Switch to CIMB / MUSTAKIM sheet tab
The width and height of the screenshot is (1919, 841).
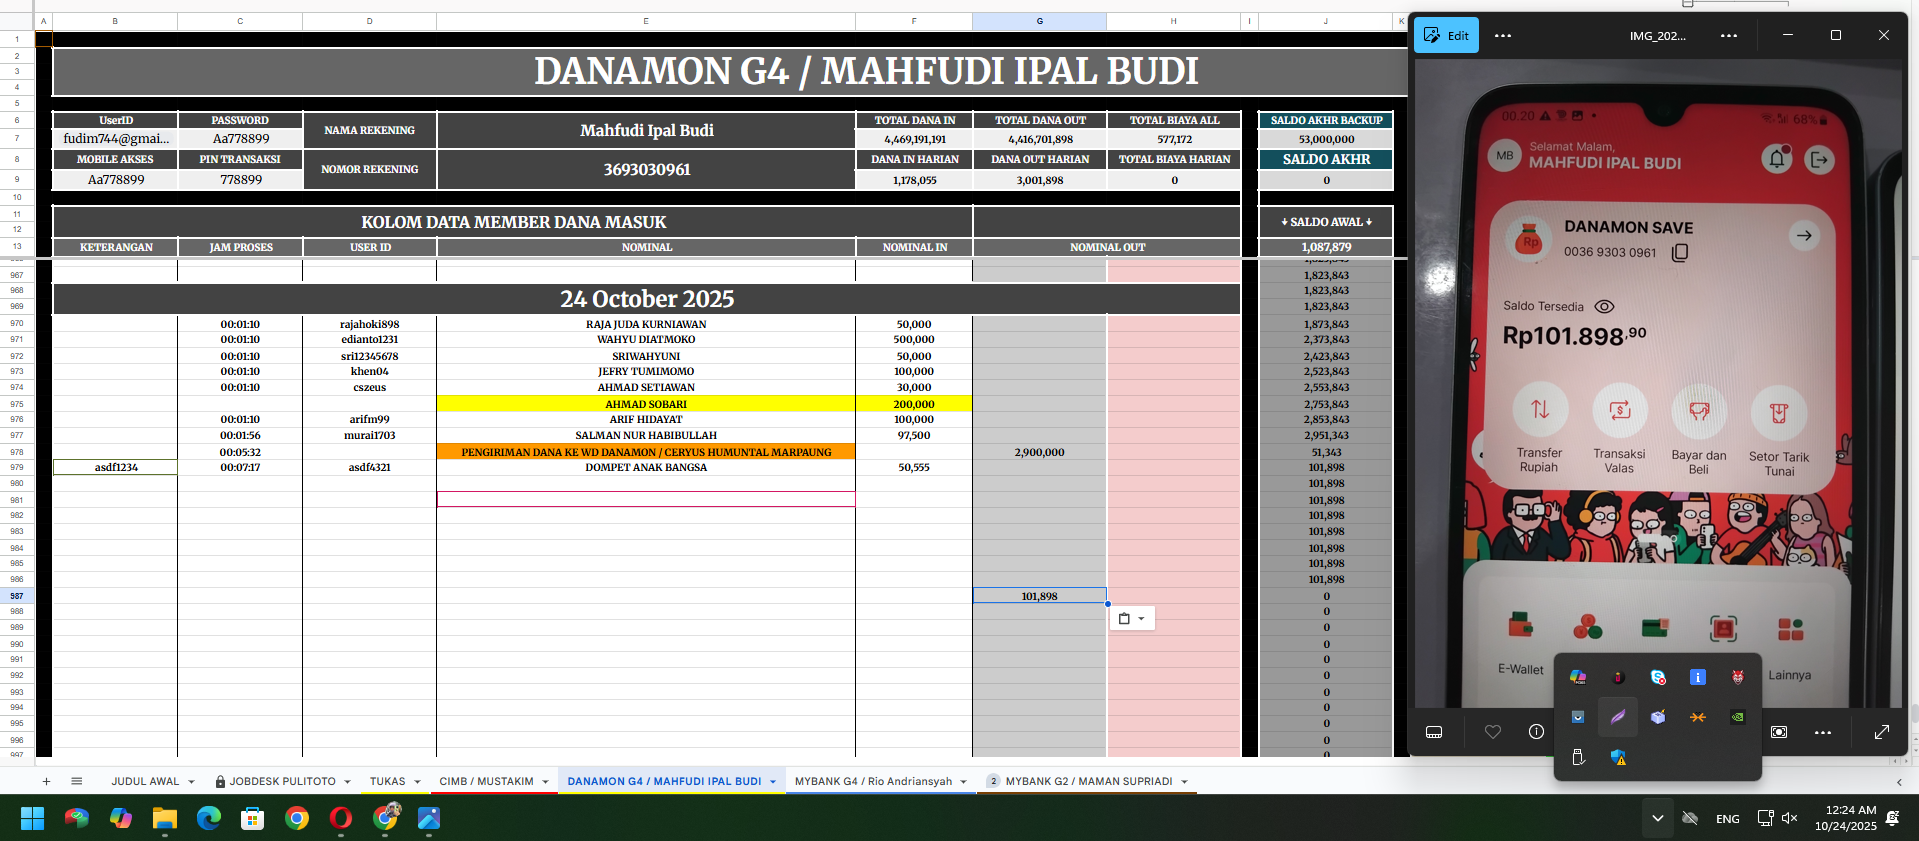tap(486, 781)
